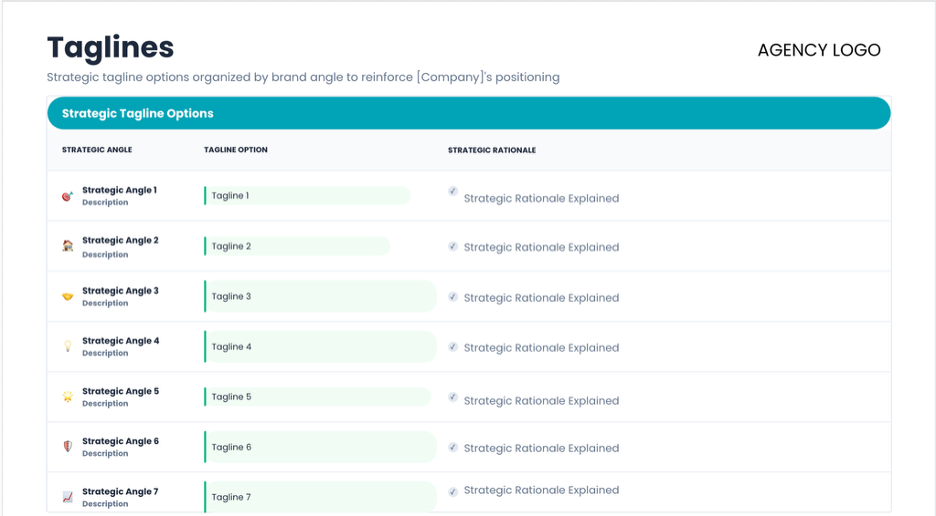936x516 pixels.
Task: Toggle the checkmark in the Tagline 4 rationale
Action: [x=453, y=346]
